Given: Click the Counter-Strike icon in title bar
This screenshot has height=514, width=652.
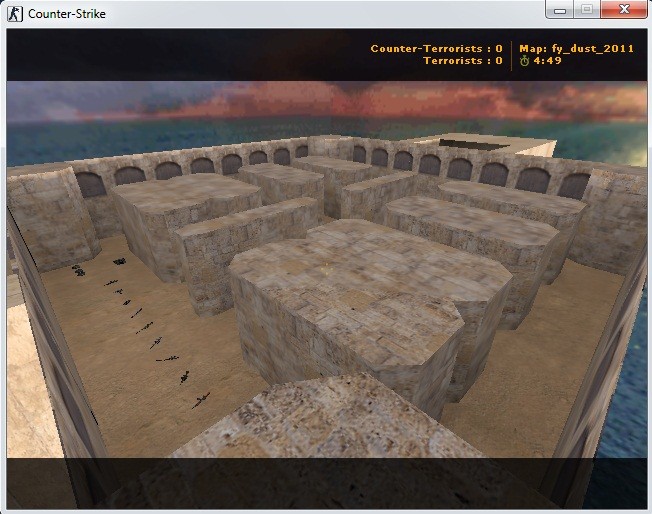Looking at the screenshot, I should (15, 14).
